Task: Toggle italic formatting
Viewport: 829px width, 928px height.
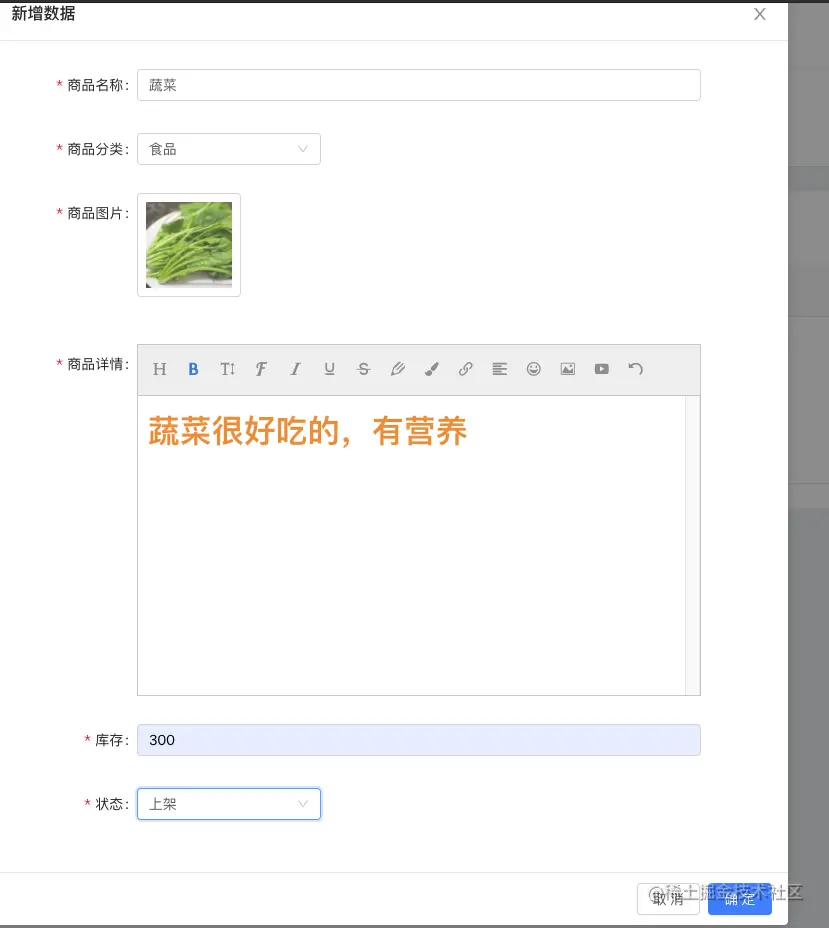Action: pos(295,369)
